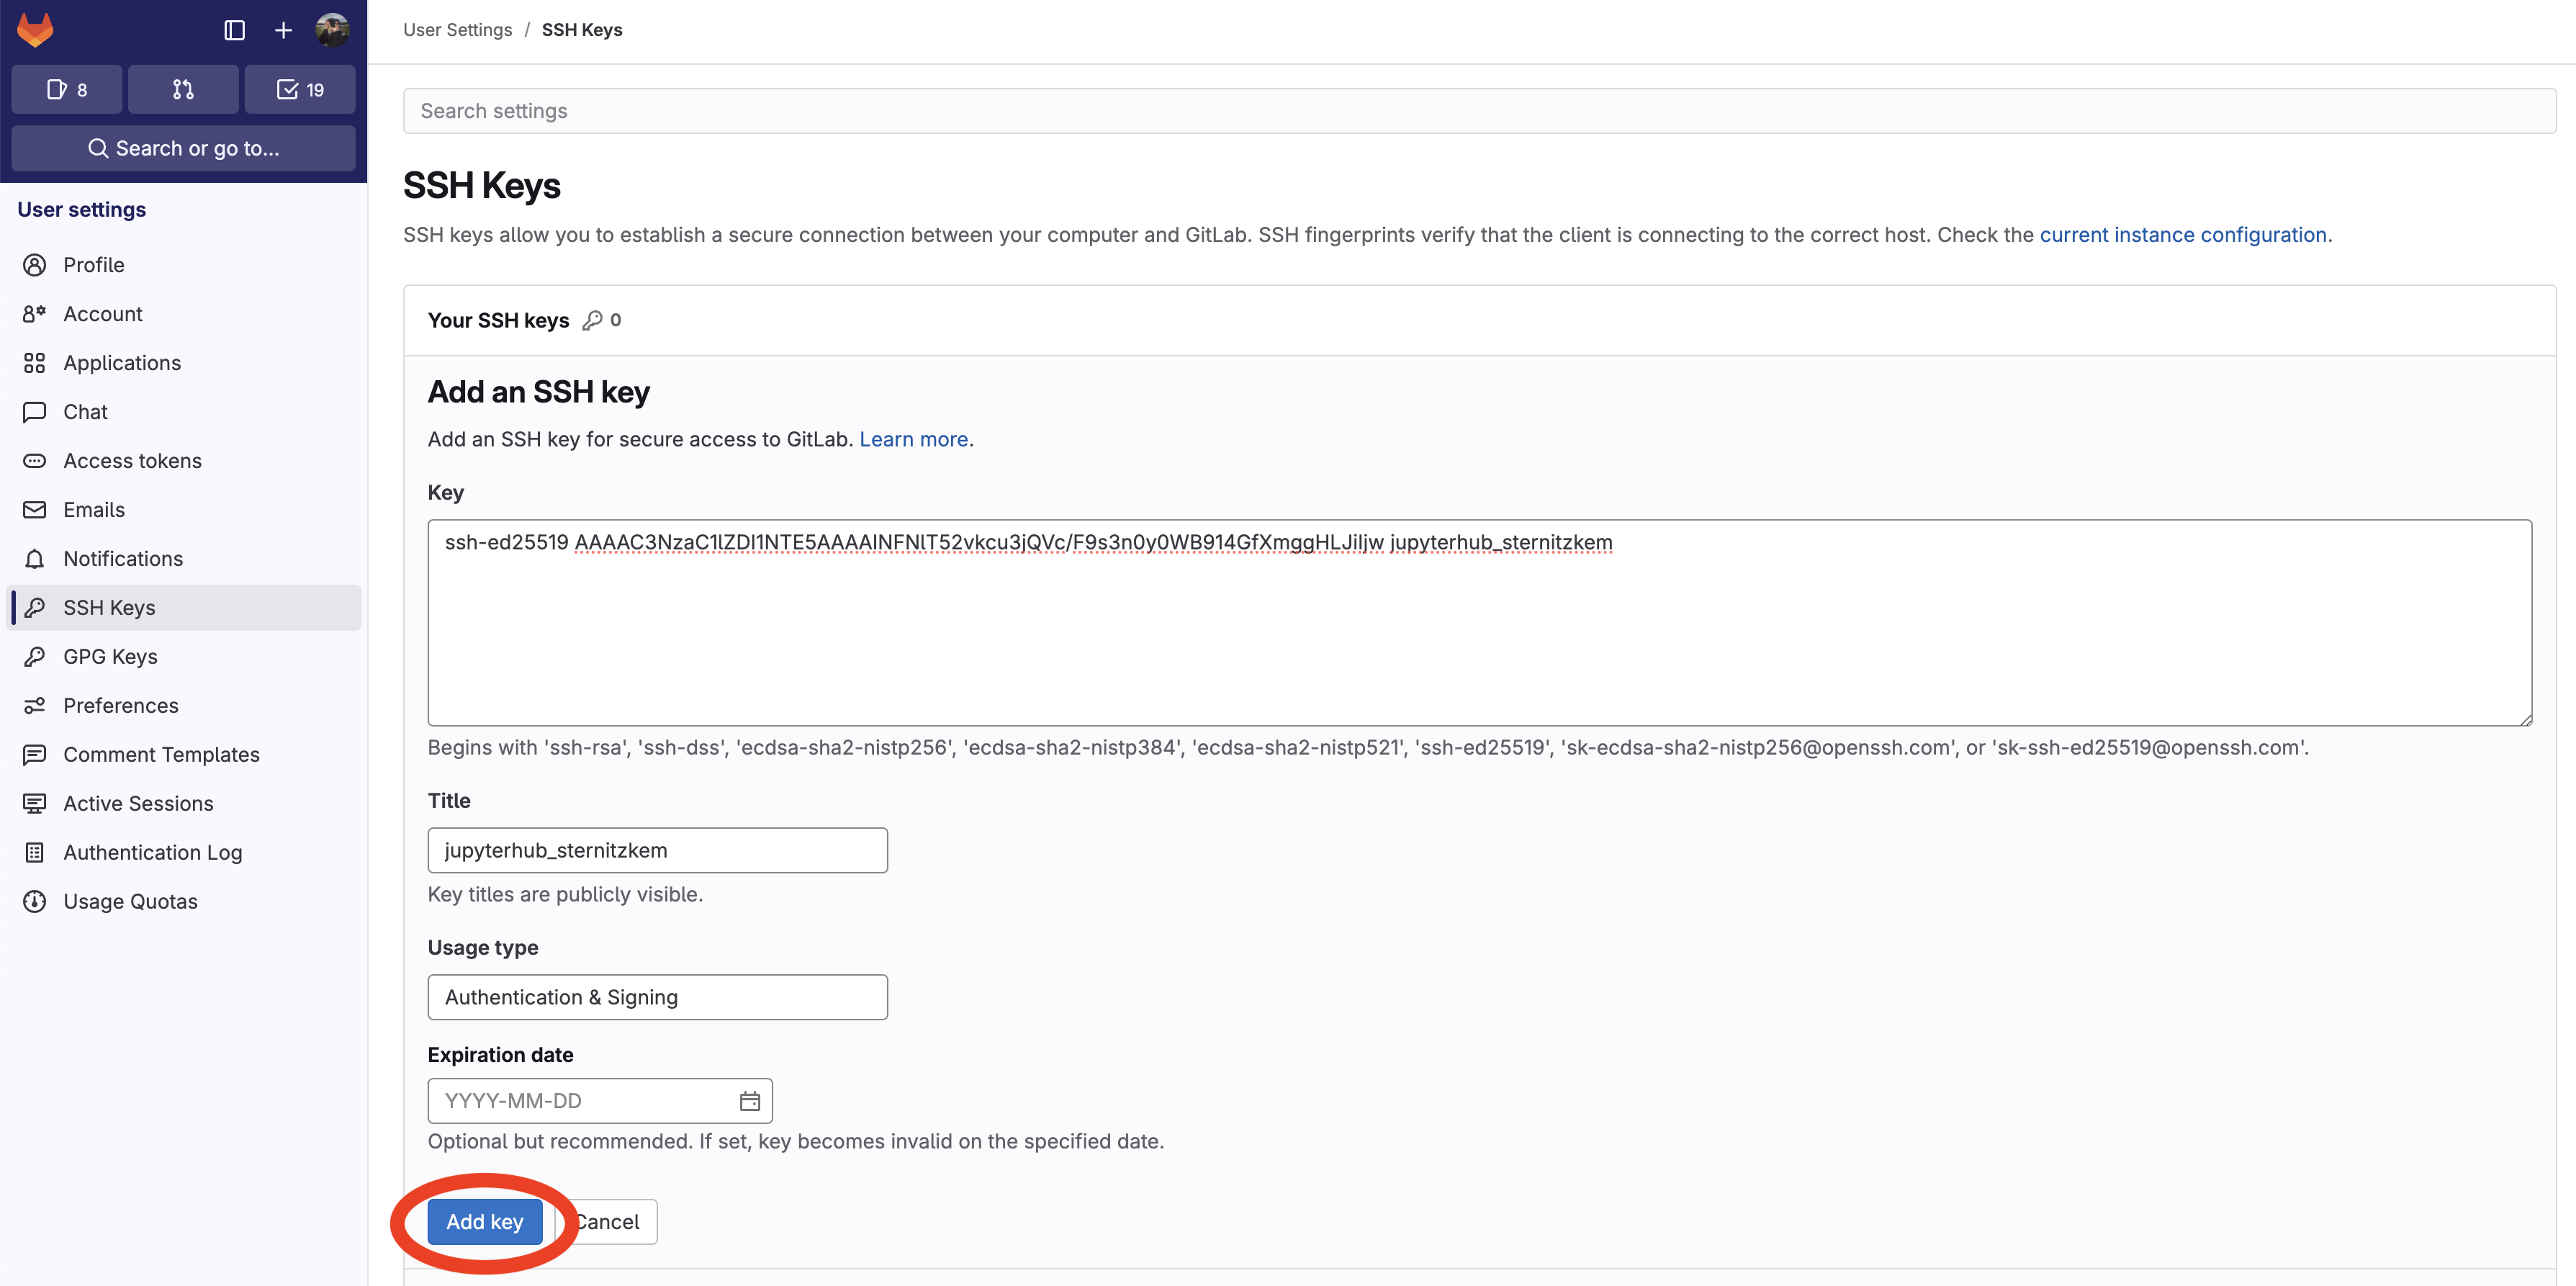The height and width of the screenshot is (1286, 2576).
Task: Click the Title input field
Action: tap(657, 850)
